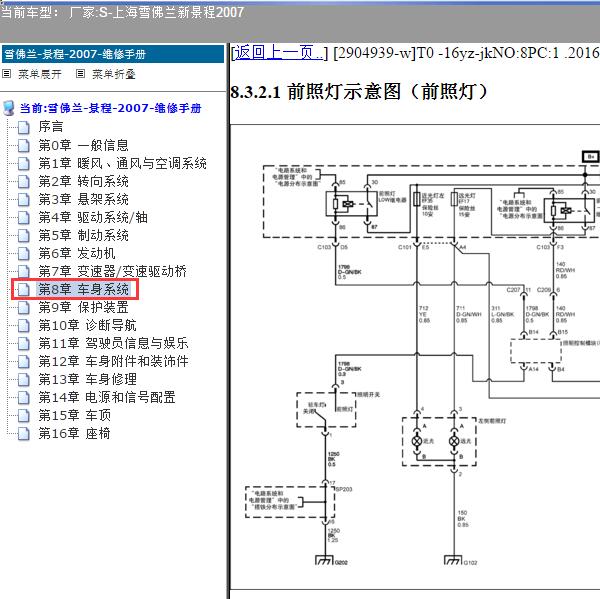
Task: Open the 序言 entry
Action: tap(51, 127)
